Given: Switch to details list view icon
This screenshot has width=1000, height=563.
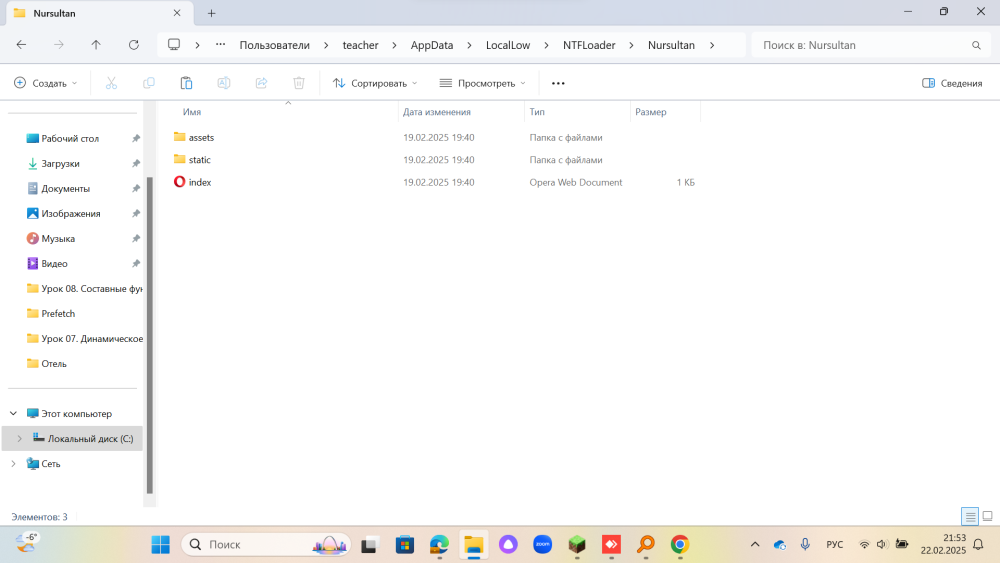Looking at the screenshot, I should click(x=970, y=516).
